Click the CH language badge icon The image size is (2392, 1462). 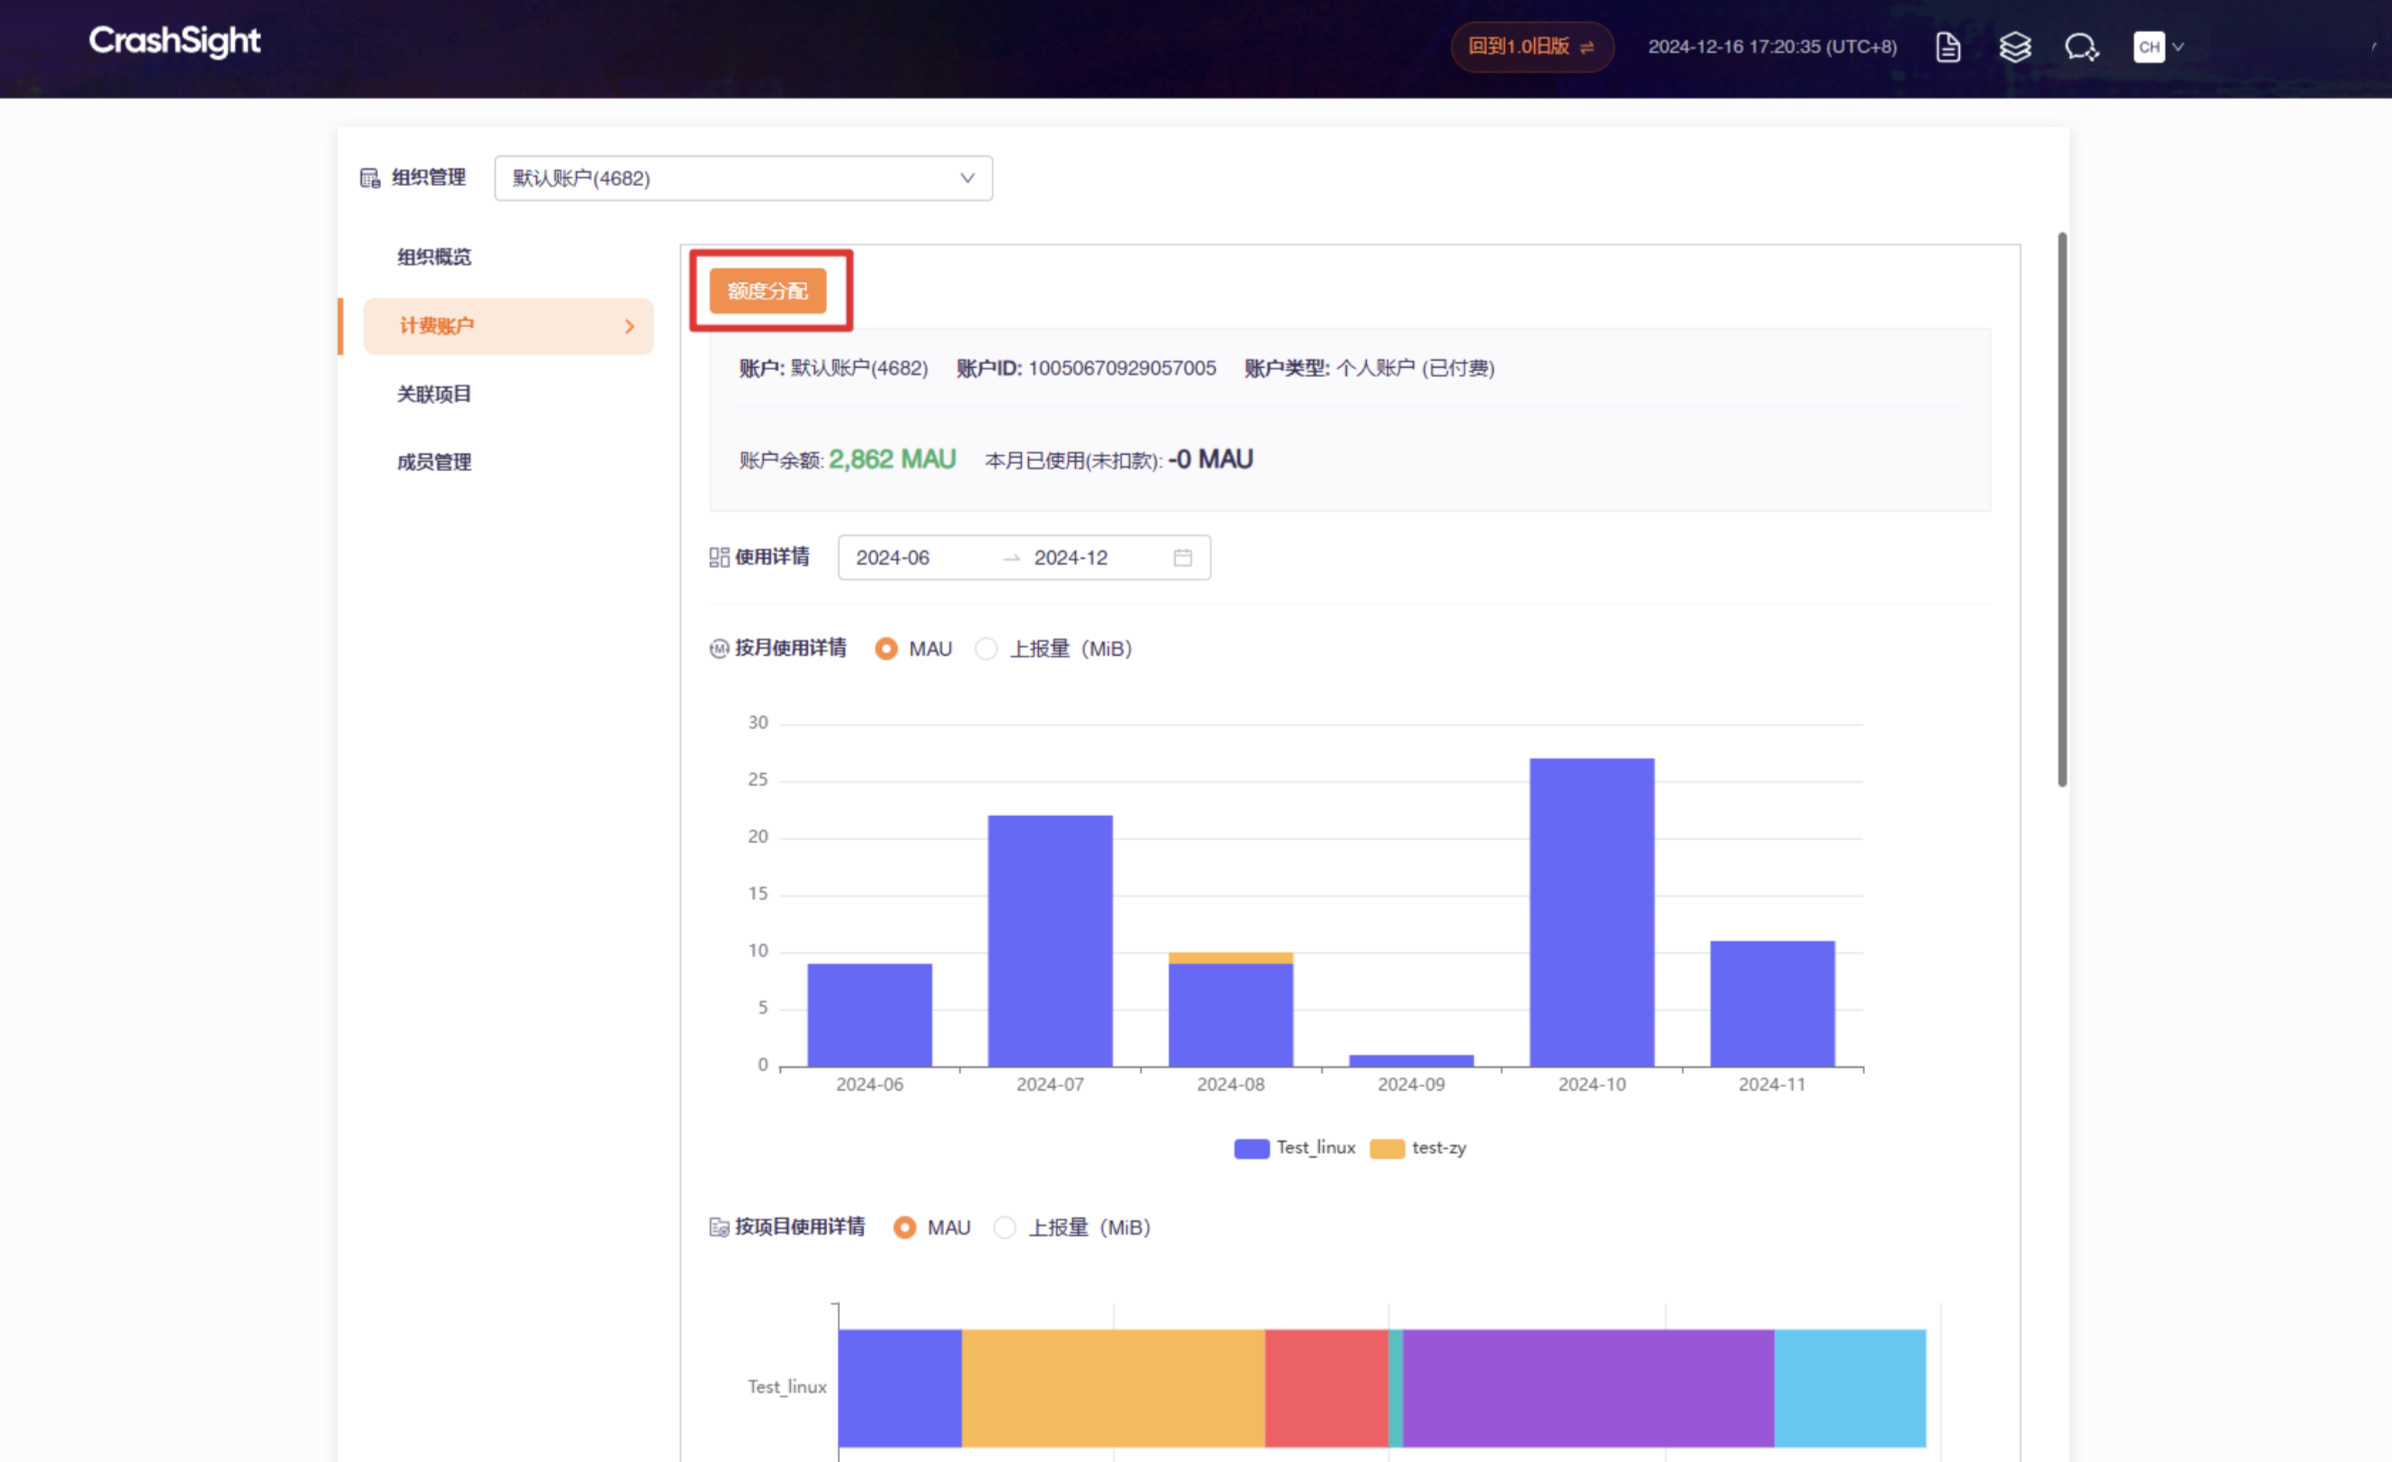click(2148, 47)
